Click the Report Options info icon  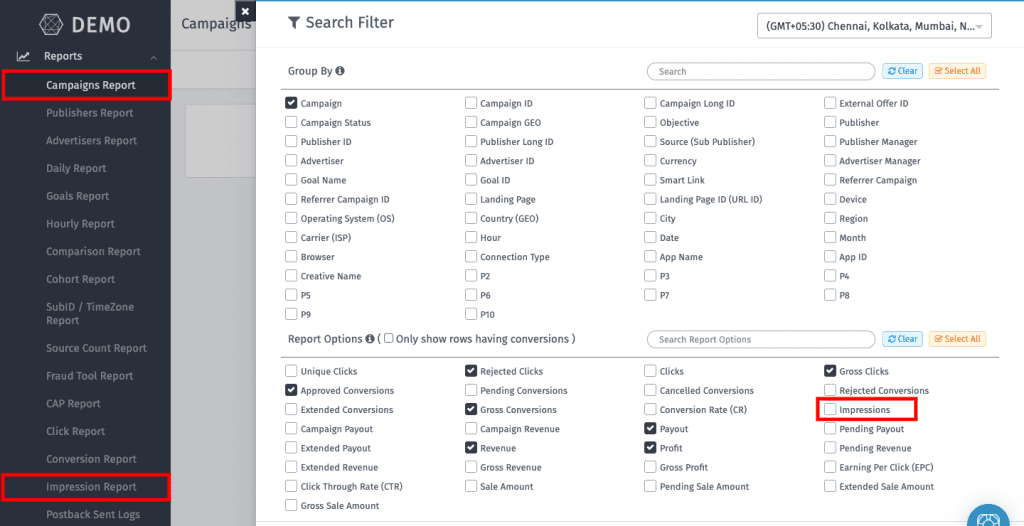370,339
